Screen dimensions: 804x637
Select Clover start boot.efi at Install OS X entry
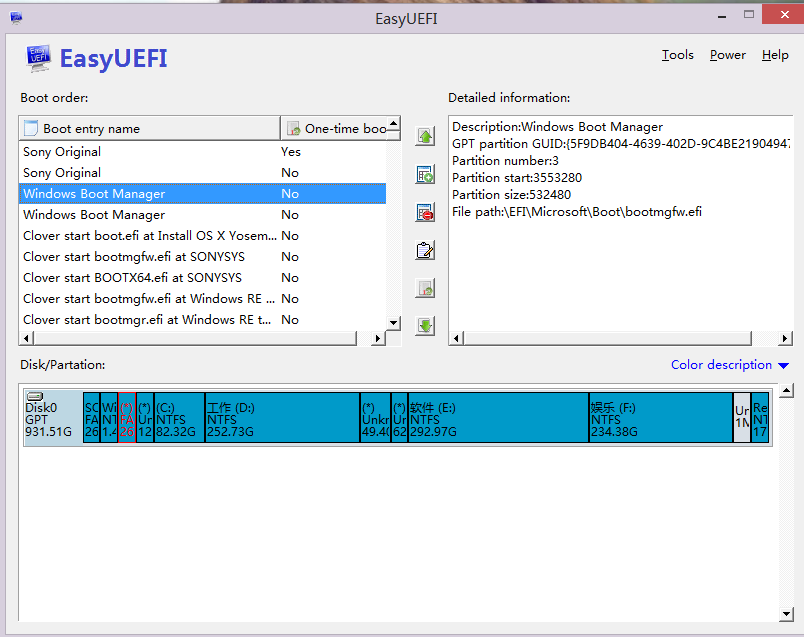(203, 236)
